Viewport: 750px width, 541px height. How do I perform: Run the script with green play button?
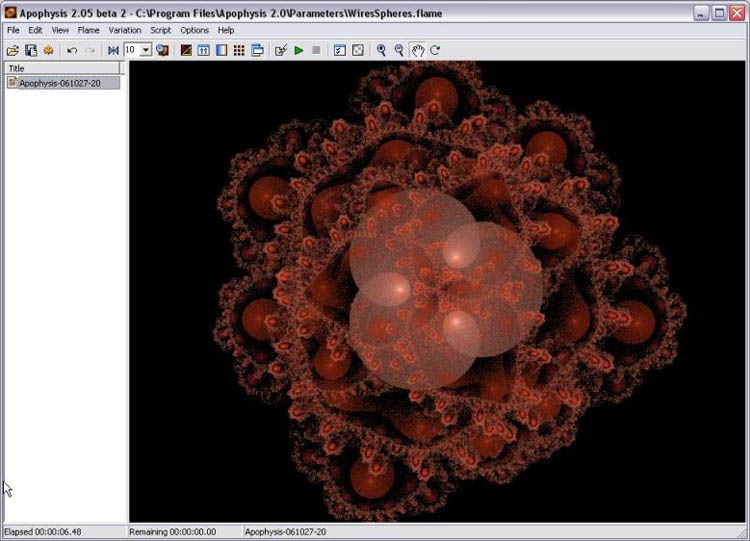(299, 50)
